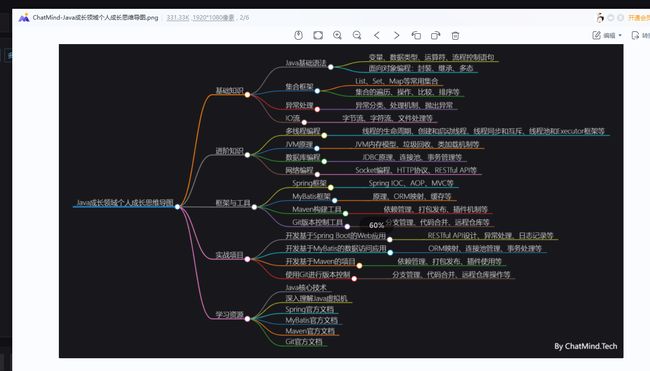Click the convert file icon at top right
650x371 pixels.
click(635, 35)
